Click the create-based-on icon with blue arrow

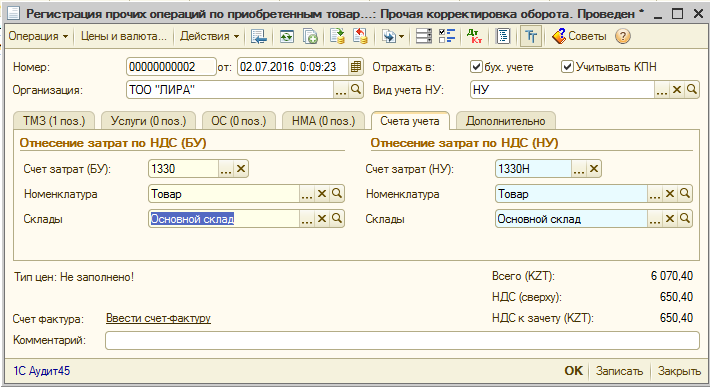(388, 36)
